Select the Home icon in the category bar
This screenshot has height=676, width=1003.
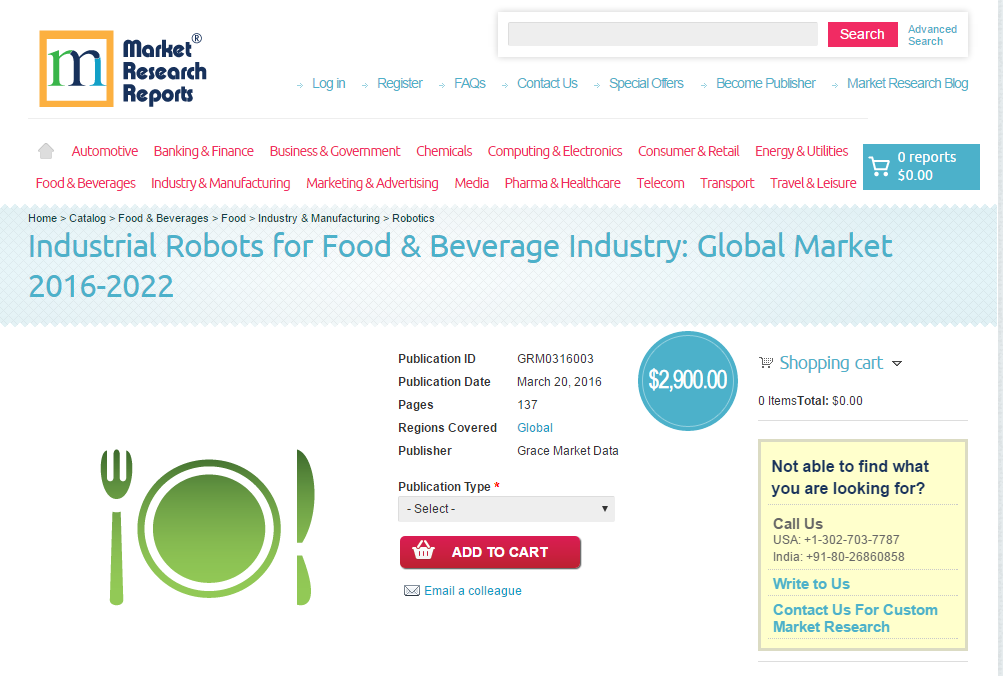click(x=45, y=150)
